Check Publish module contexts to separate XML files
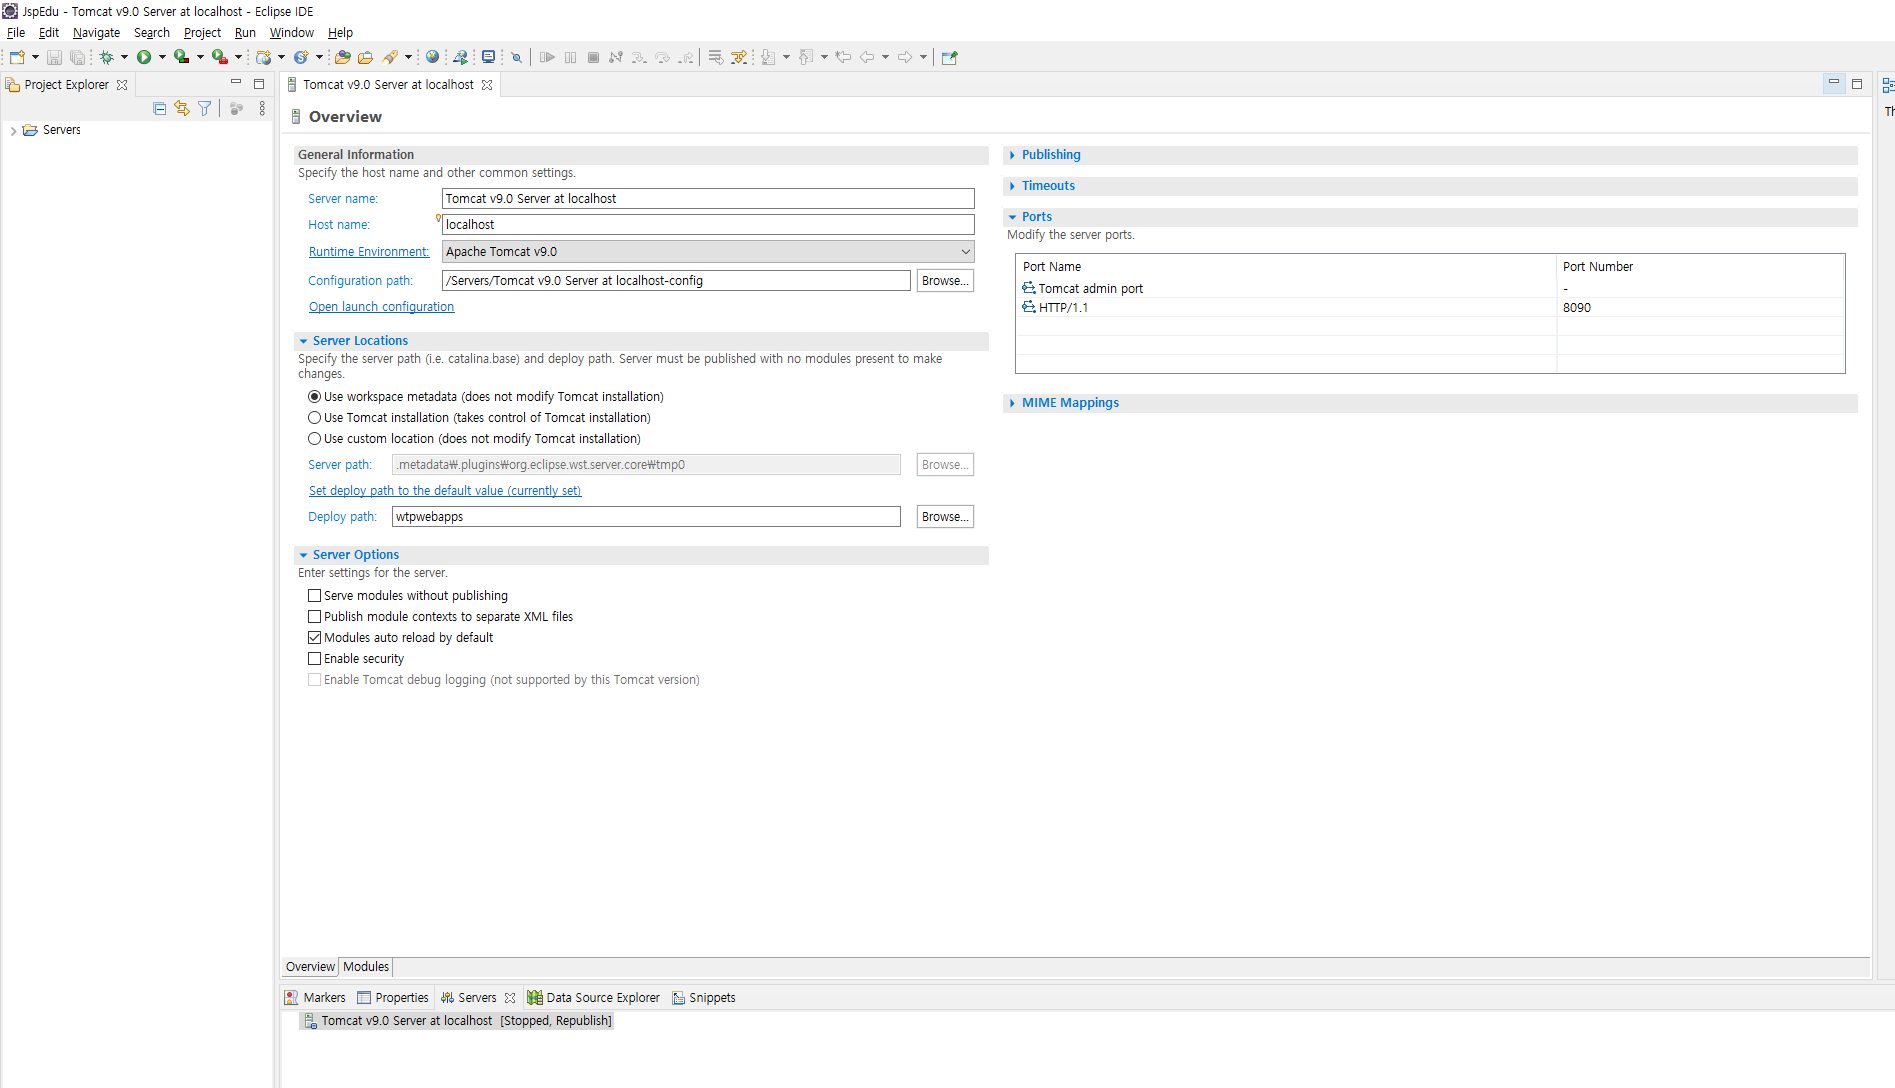This screenshot has height=1088, width=1895. pyautogui.click(x=315, y=617)
